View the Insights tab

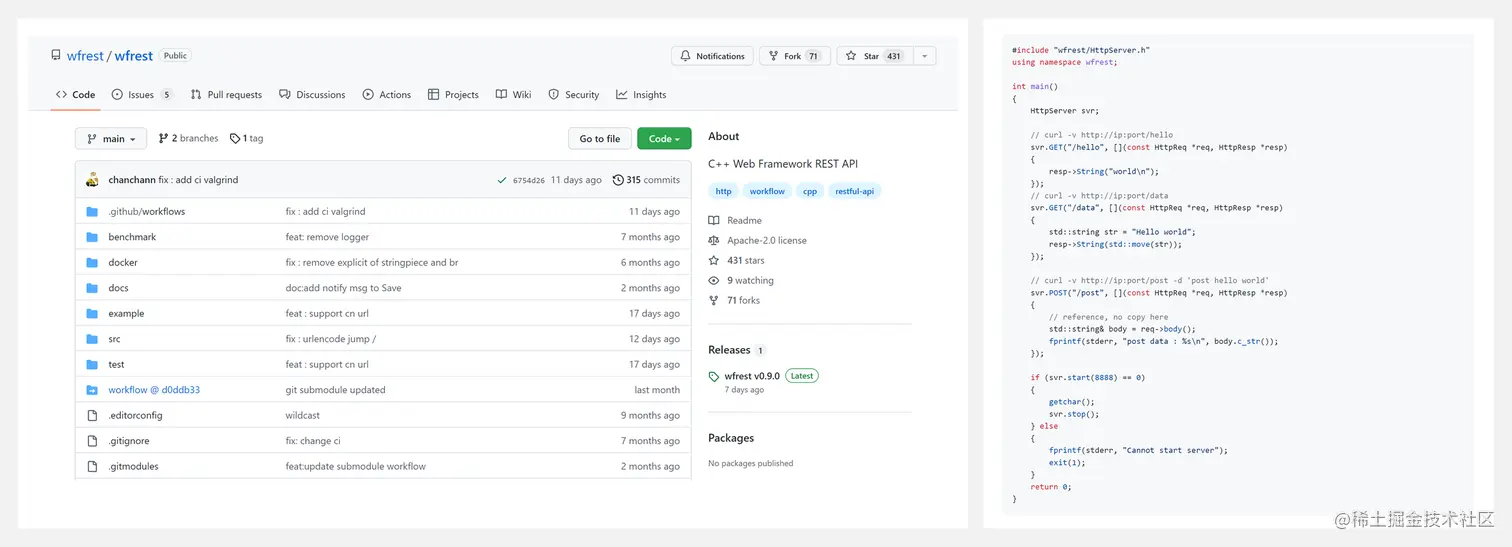coord(641,95)
